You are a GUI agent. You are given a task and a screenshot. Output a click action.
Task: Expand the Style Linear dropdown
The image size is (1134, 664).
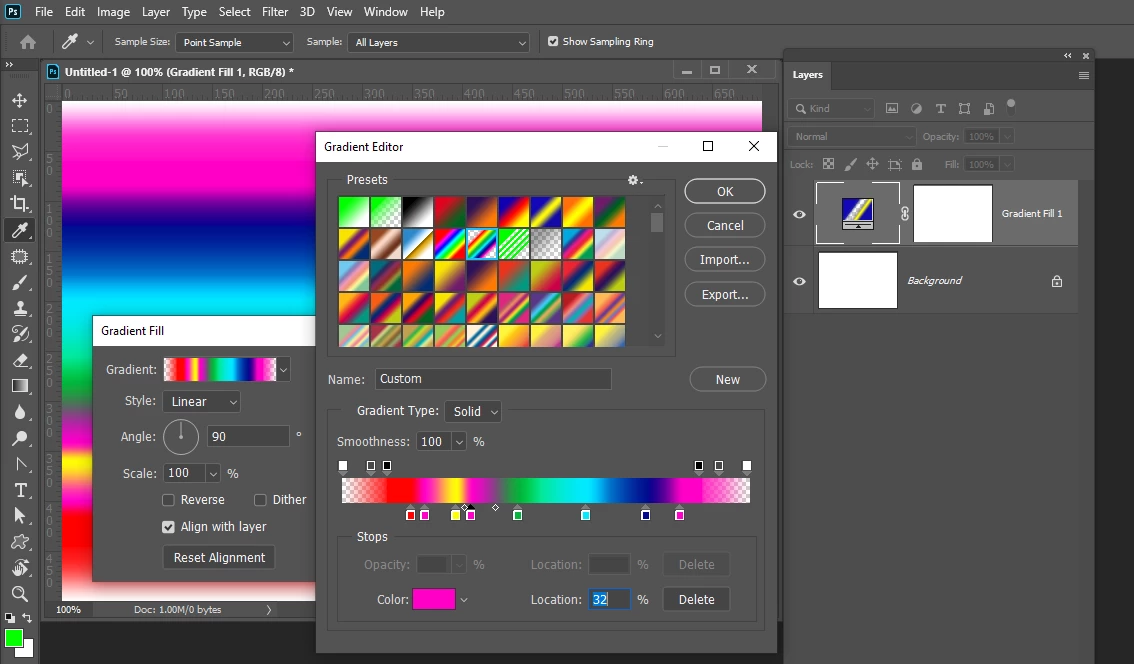[202, 401]
